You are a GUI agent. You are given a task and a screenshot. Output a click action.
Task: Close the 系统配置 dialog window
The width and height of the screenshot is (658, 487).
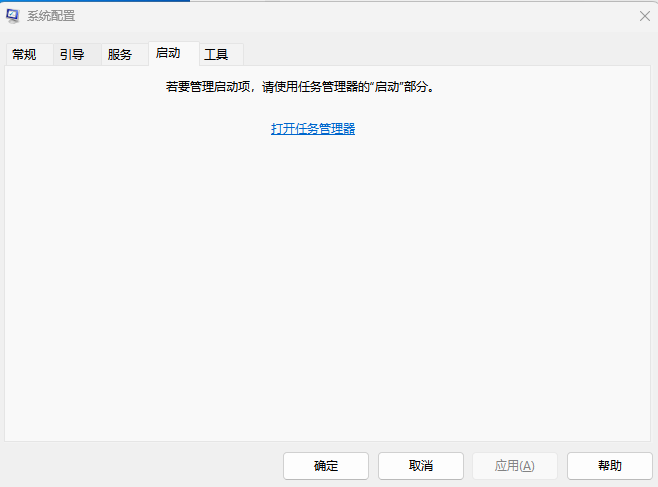click(x=644, y=16)
